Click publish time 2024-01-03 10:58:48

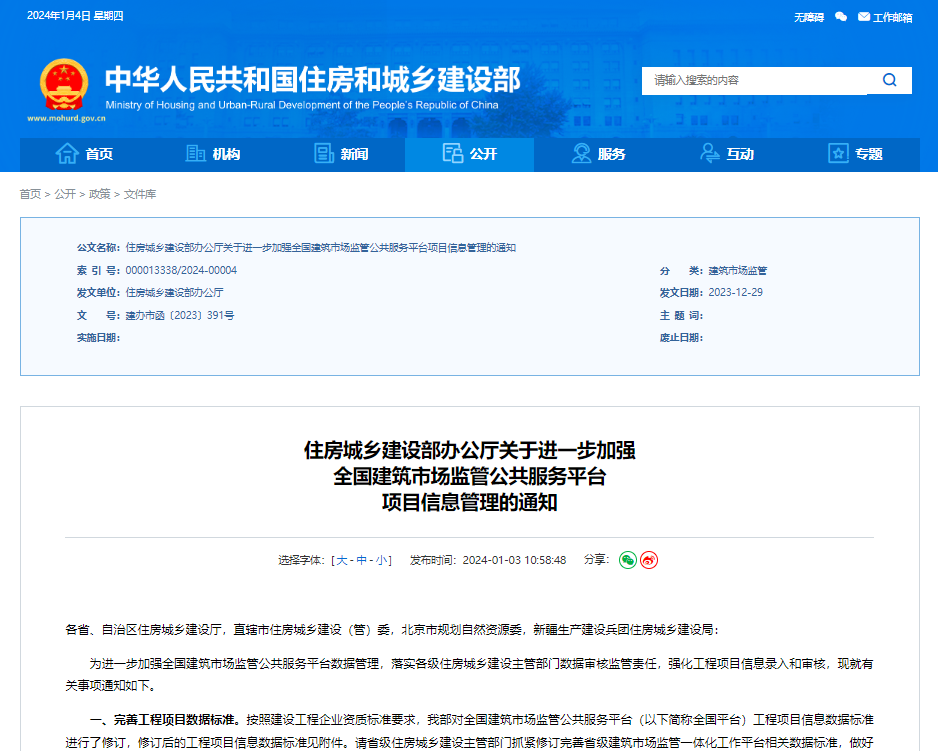click(x=514, y=560)
